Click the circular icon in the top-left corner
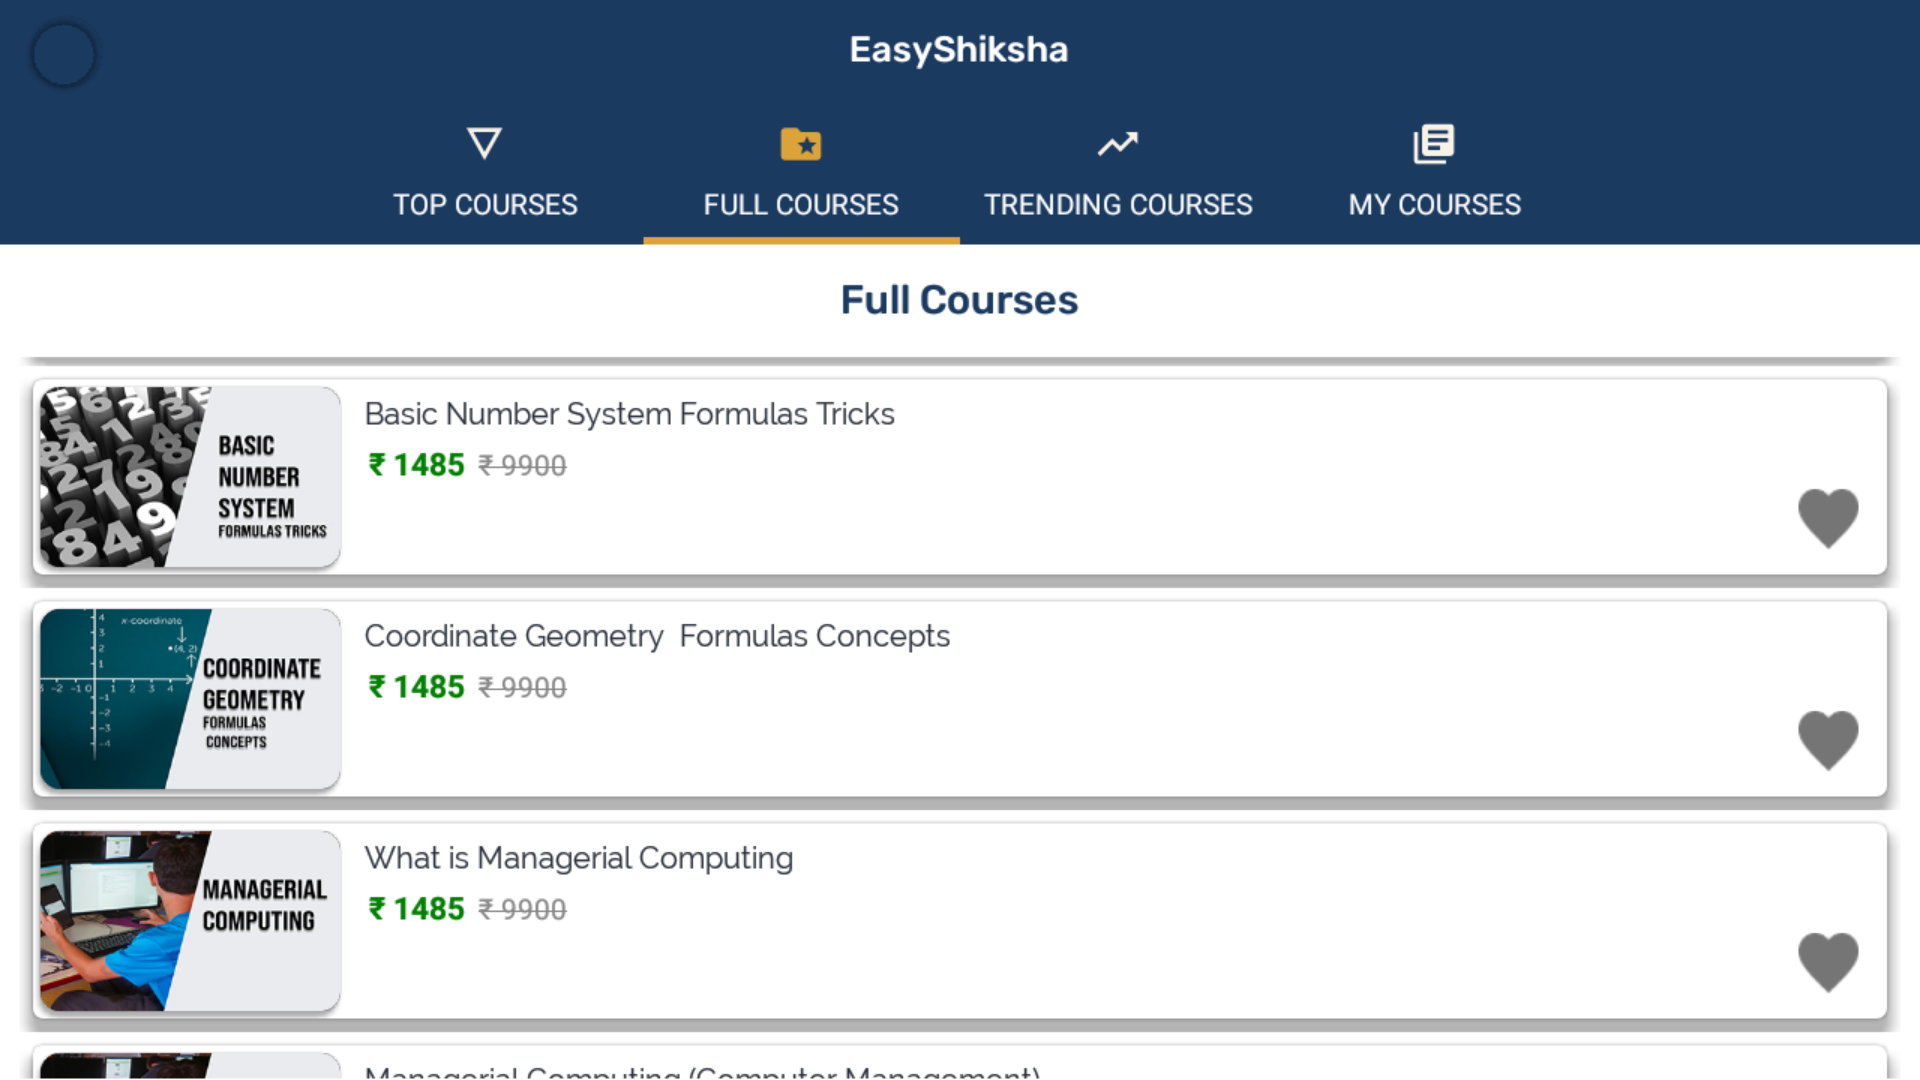Image resolution: width=1920 pixels, height=1080 pixels. [63, 54]
